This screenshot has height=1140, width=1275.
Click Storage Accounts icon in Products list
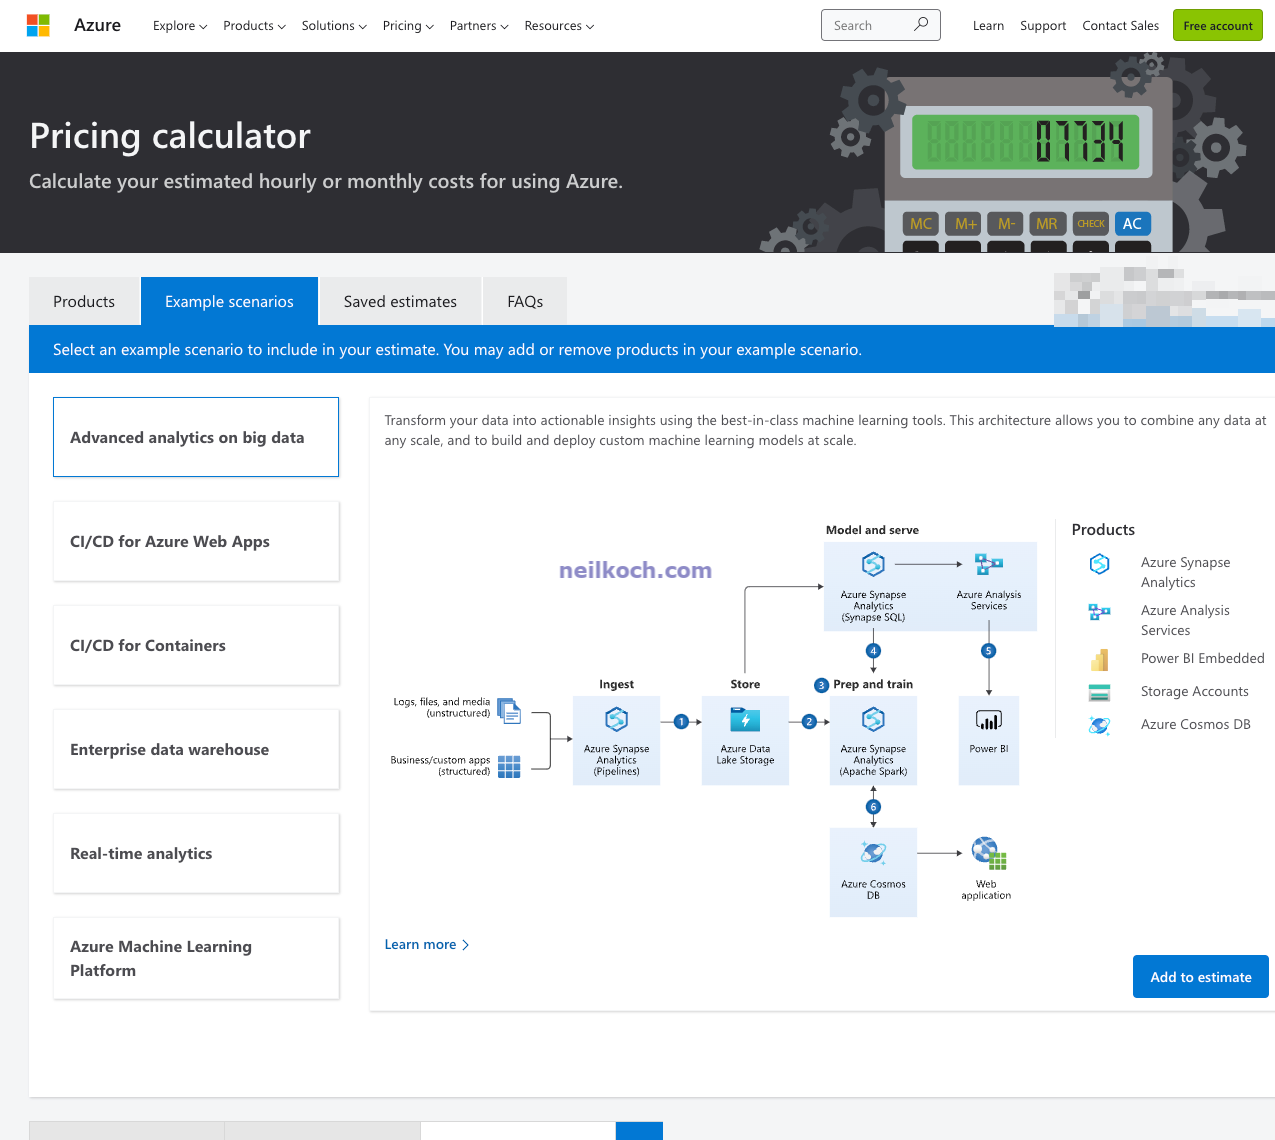[x=1099, y=692]
